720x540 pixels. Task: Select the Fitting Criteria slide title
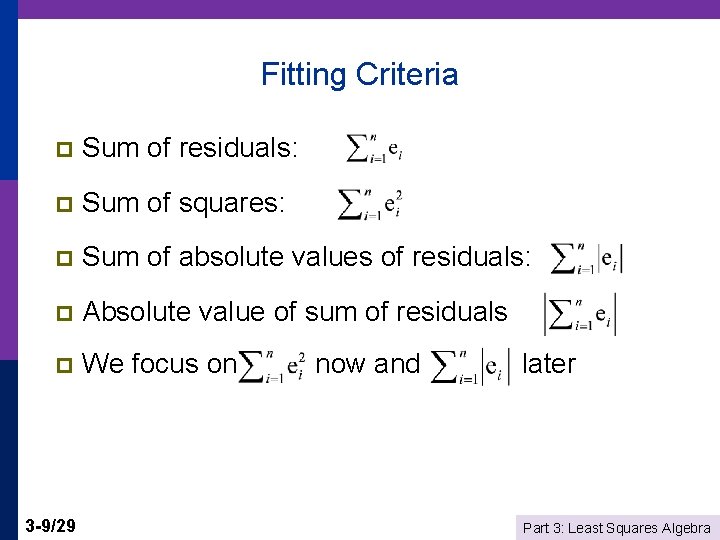coord(359,74)
